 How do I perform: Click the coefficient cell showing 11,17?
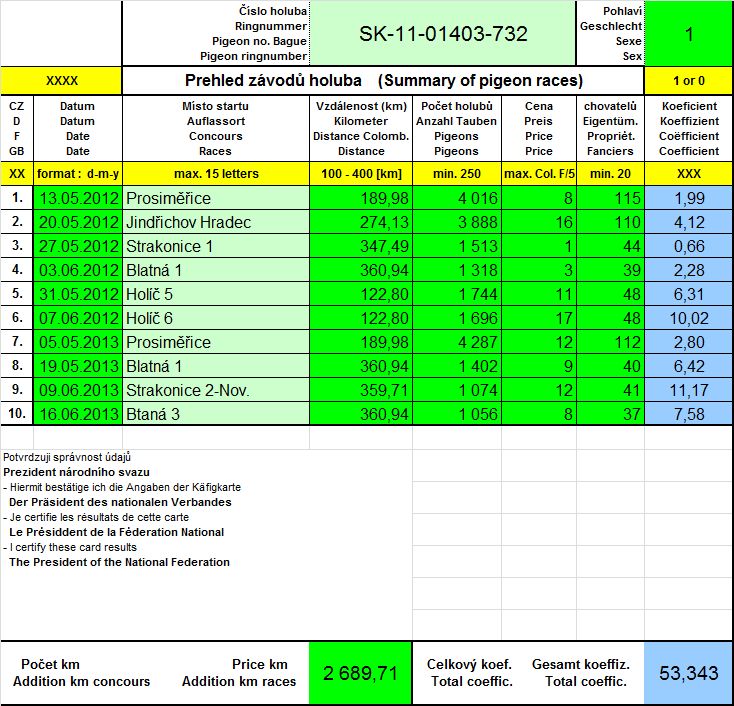[x=688, y=390]
